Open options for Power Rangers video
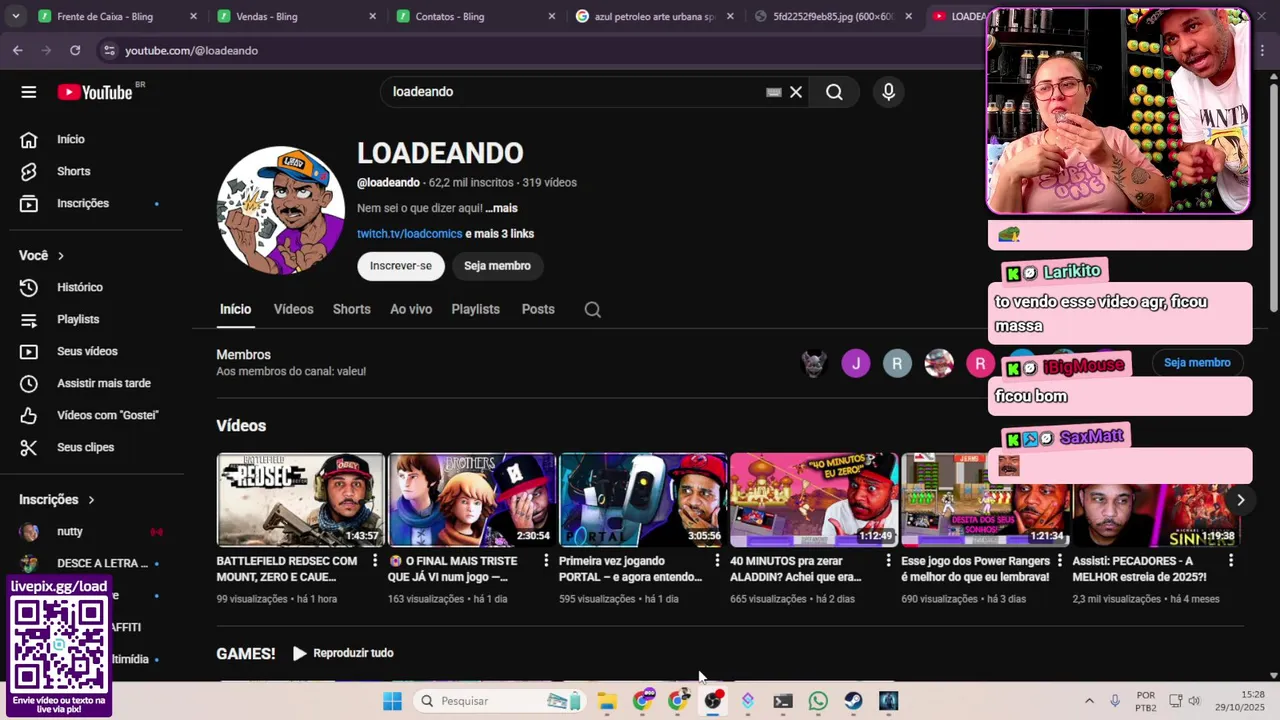The height and width of the screenshot is (720, 1280). [1060, 561]
